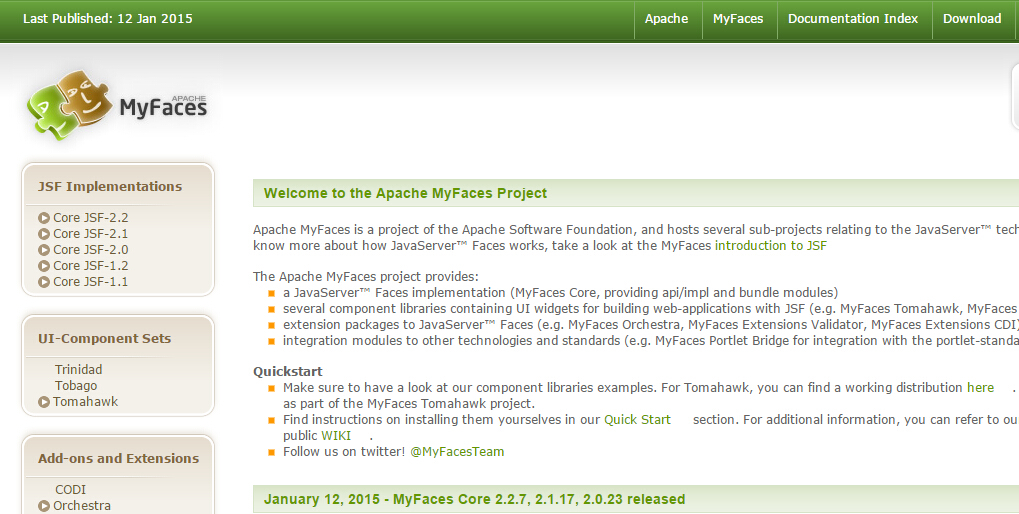Expand the Core JSF-2.1 arrow icon
This screenshot has height=514, width=1019.
(x=44, y=234)
